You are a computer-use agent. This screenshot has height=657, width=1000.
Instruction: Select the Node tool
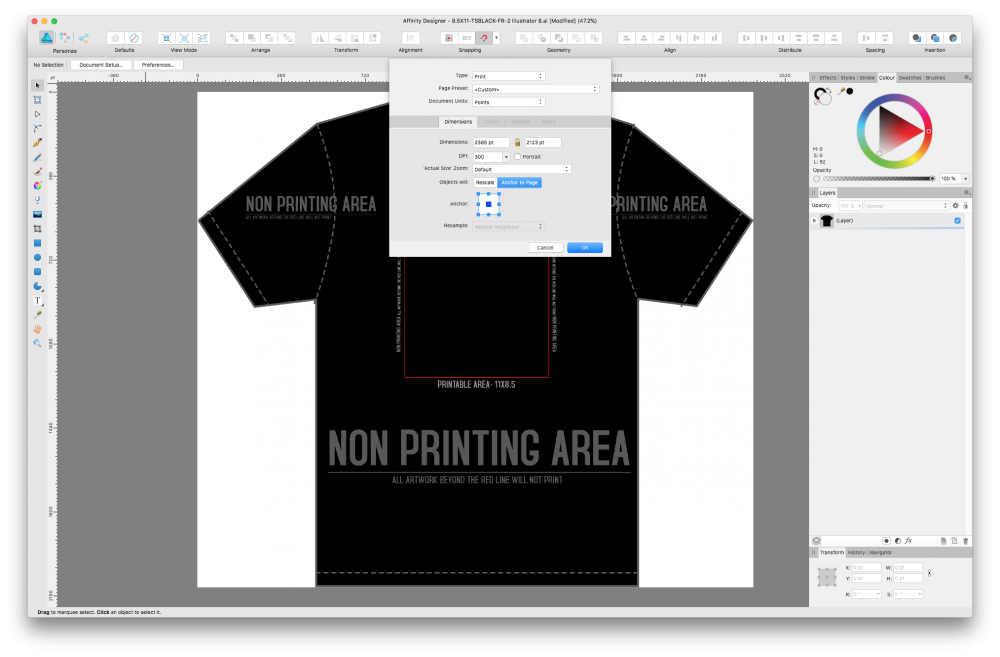pyautogui.click(x=38, y=114)
